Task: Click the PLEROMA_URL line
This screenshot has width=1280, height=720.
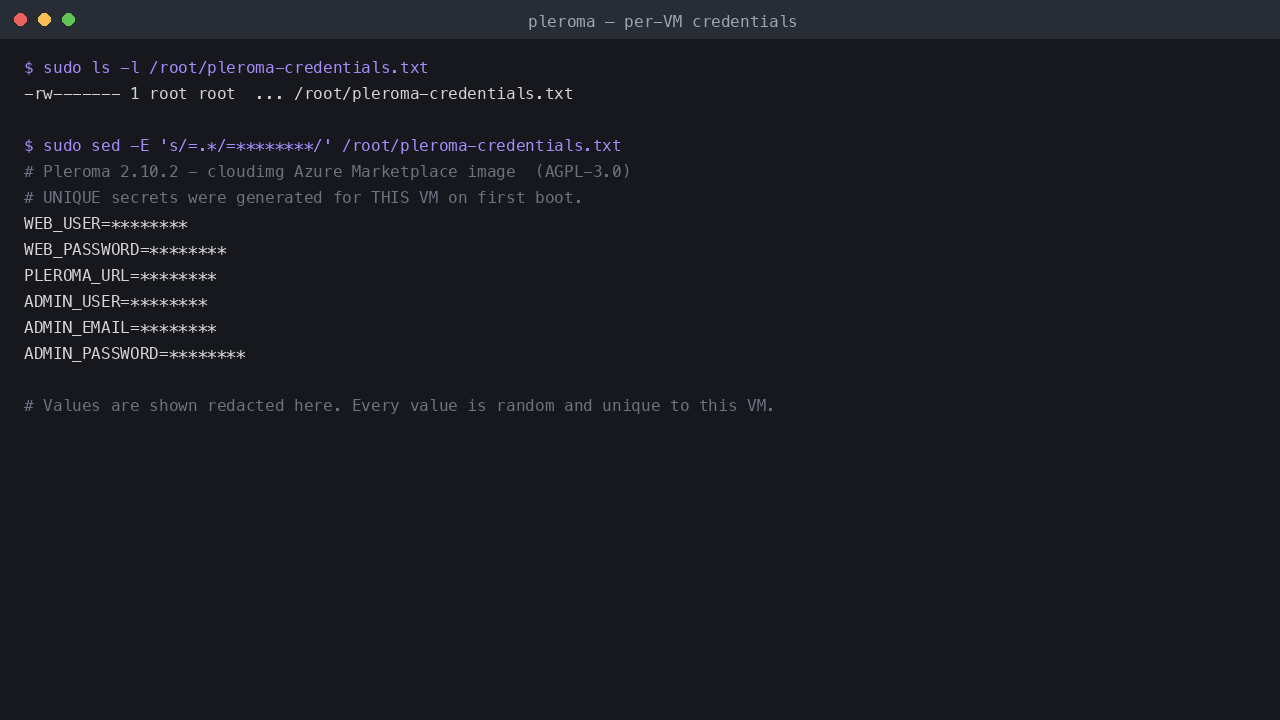Action: point(120,276)
